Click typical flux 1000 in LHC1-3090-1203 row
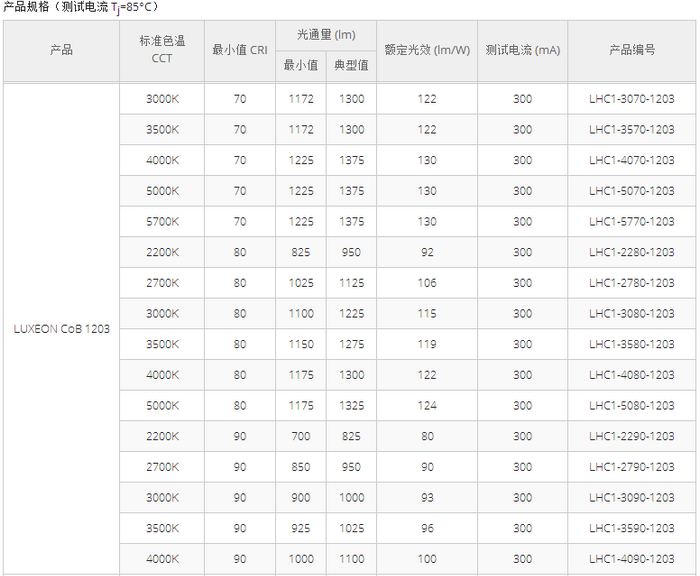This screenshot has width=700, height=576. point(351,497)
